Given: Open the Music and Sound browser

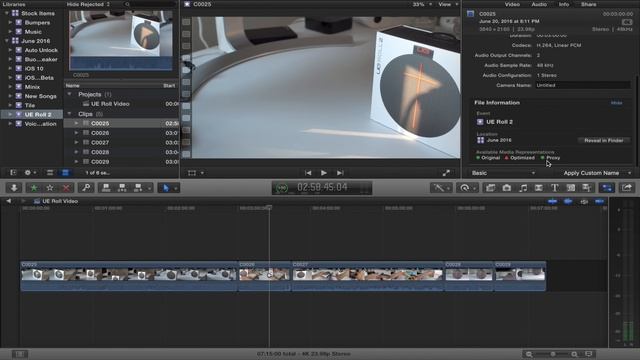Looking at the screenshot, I should 523,188.
